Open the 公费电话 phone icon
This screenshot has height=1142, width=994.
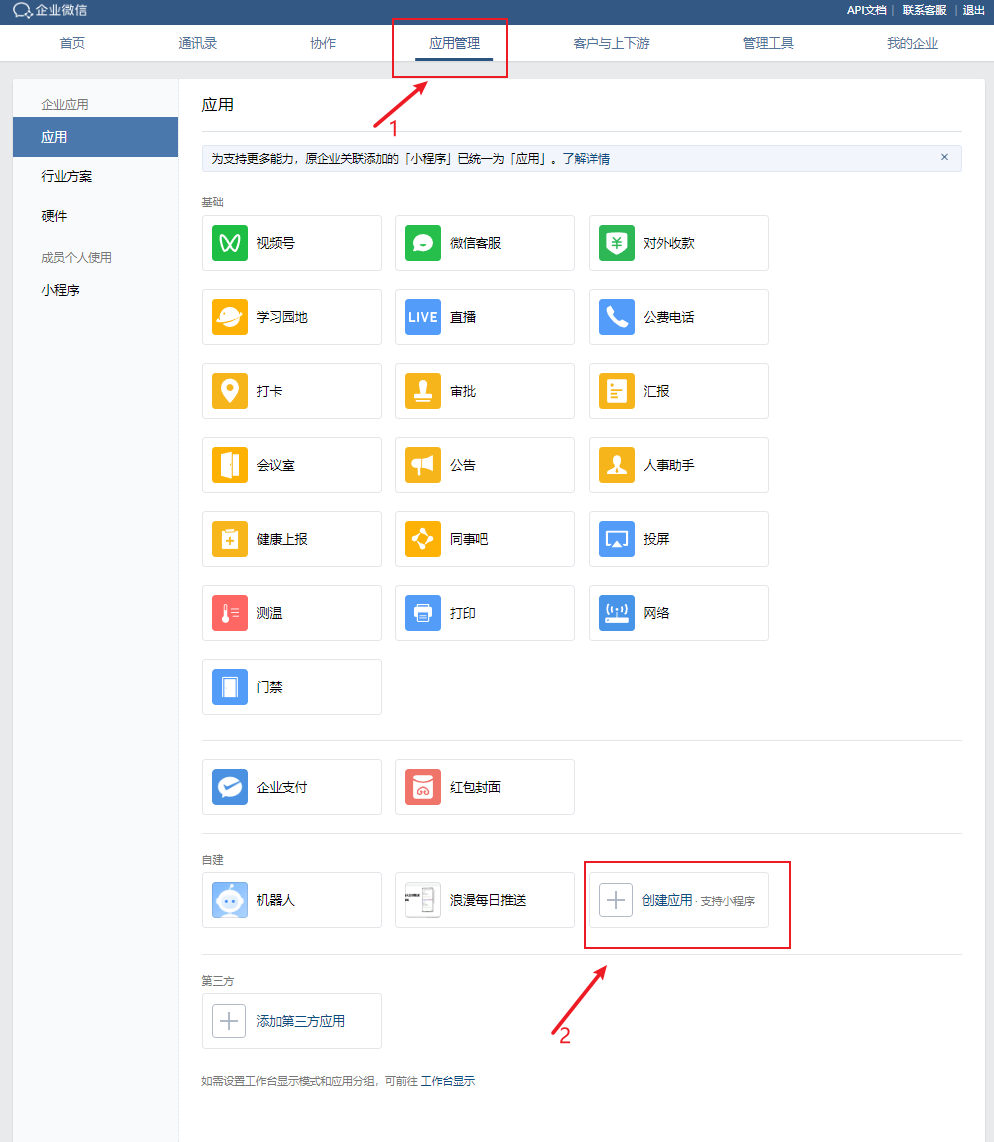click(617, 317)
